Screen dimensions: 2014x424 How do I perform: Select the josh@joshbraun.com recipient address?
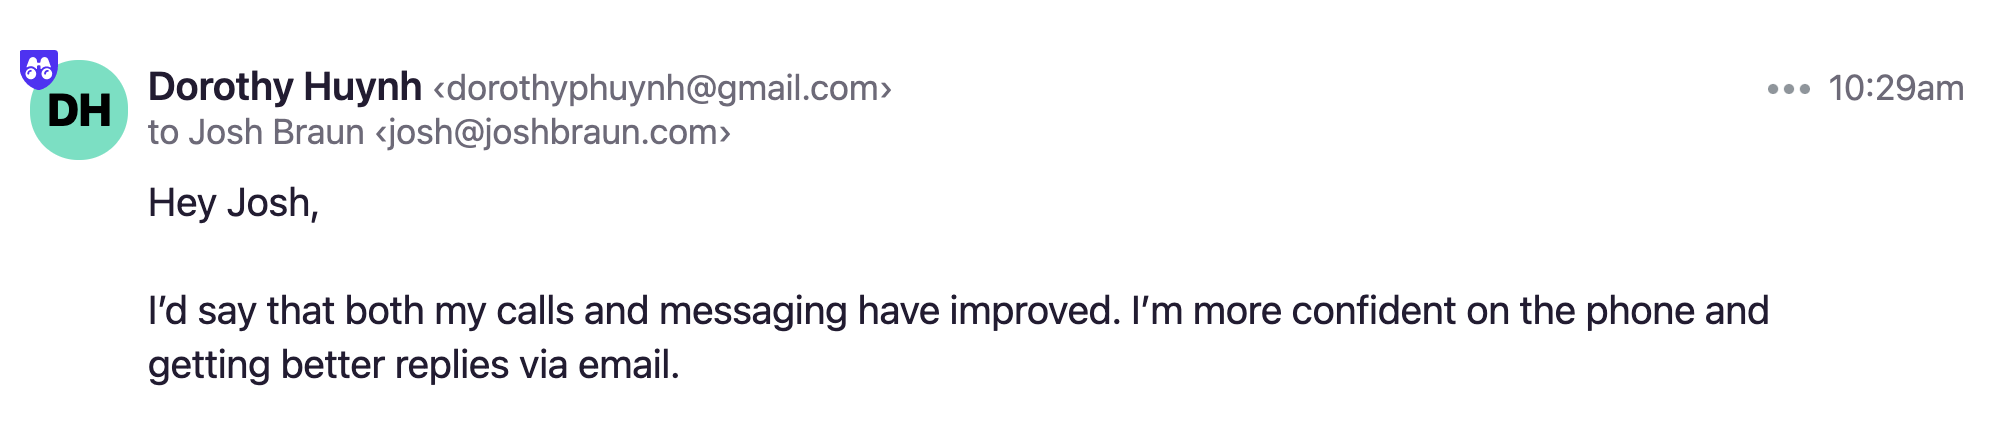(x=553, y=132)
